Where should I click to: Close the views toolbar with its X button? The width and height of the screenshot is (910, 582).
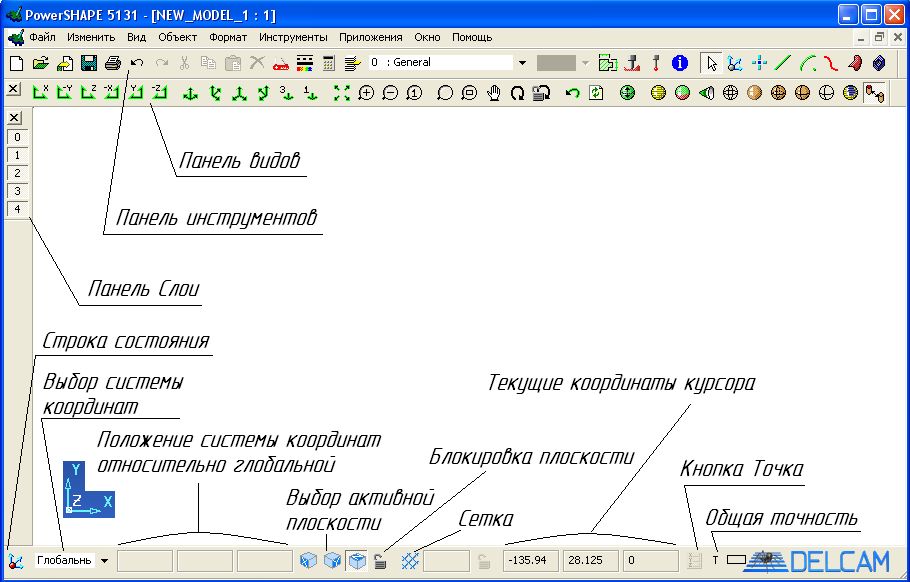pos(14,89)
